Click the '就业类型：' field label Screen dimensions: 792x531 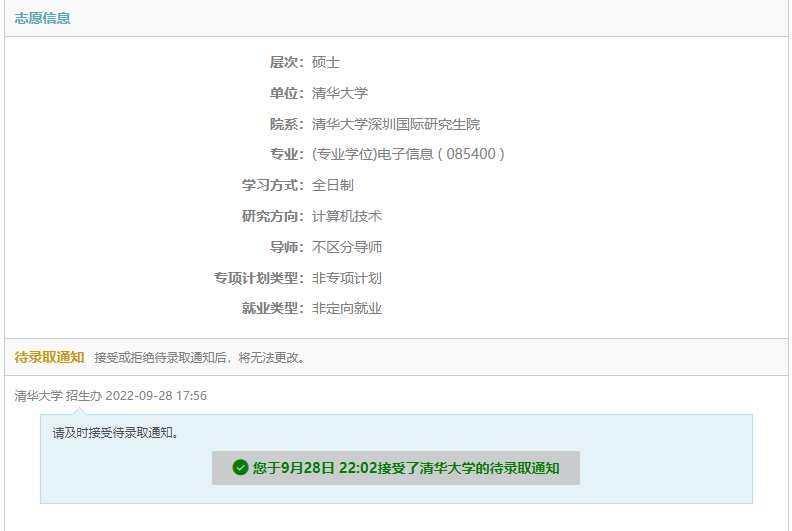(x=273, y=308)
